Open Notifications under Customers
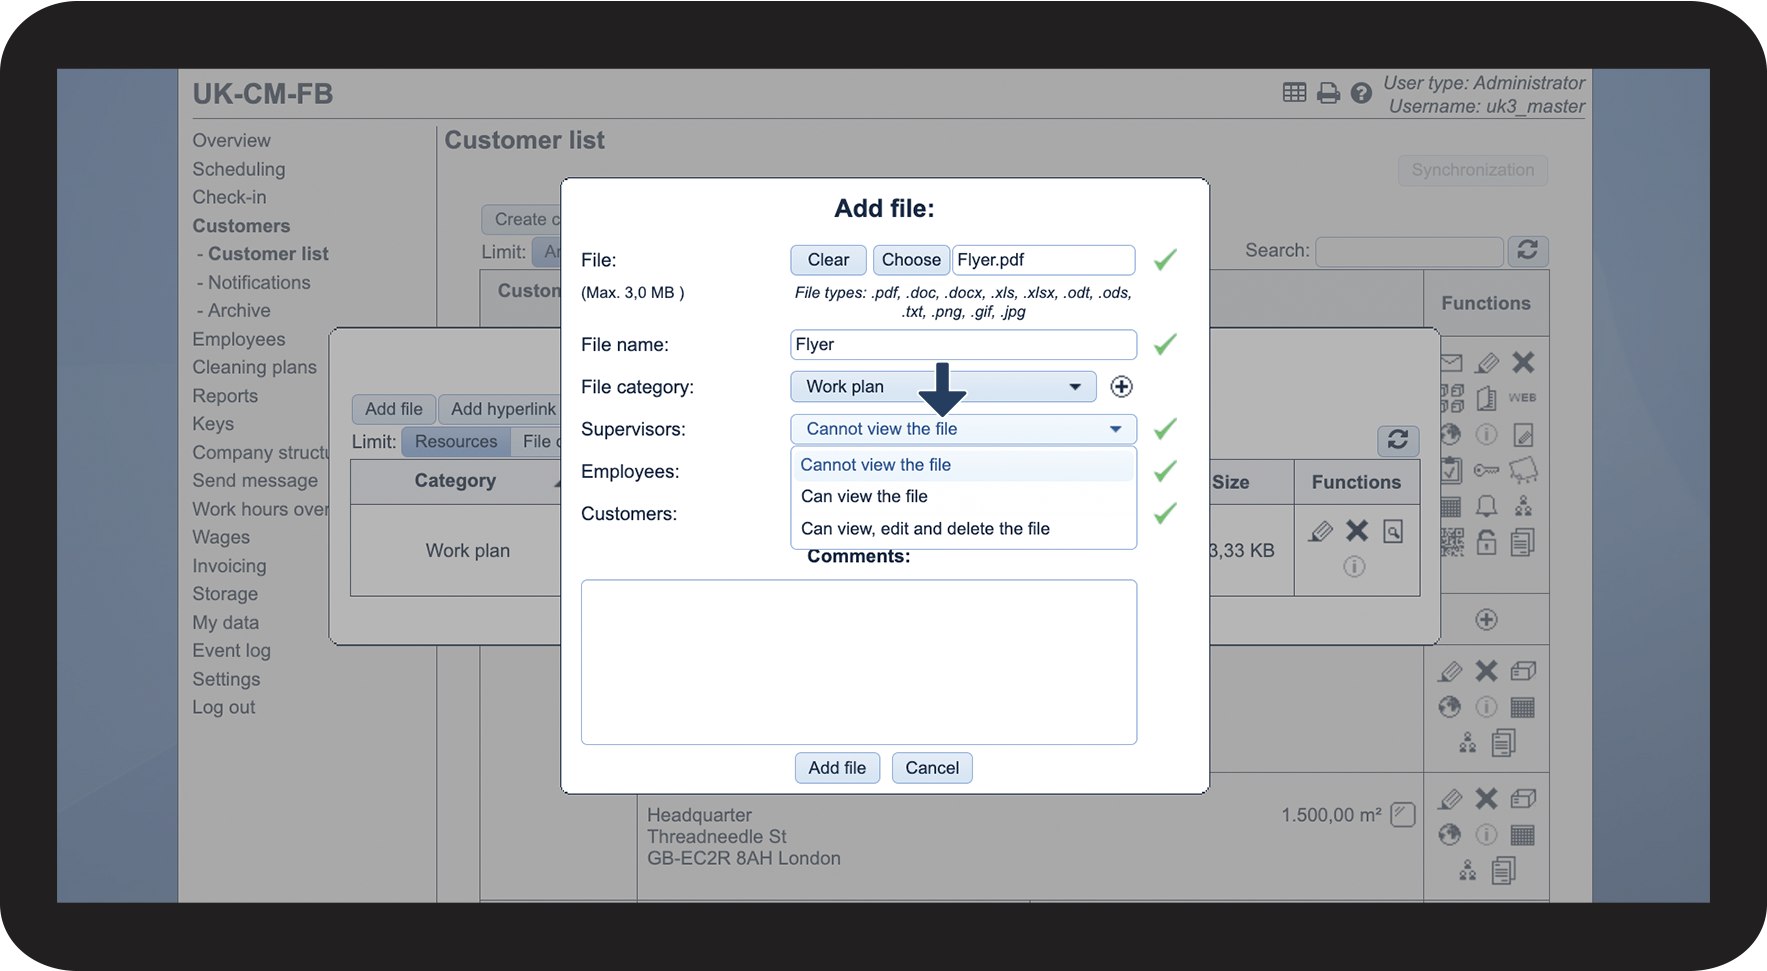This screenshot has height=971, width=1767. (x=259, y=282)
